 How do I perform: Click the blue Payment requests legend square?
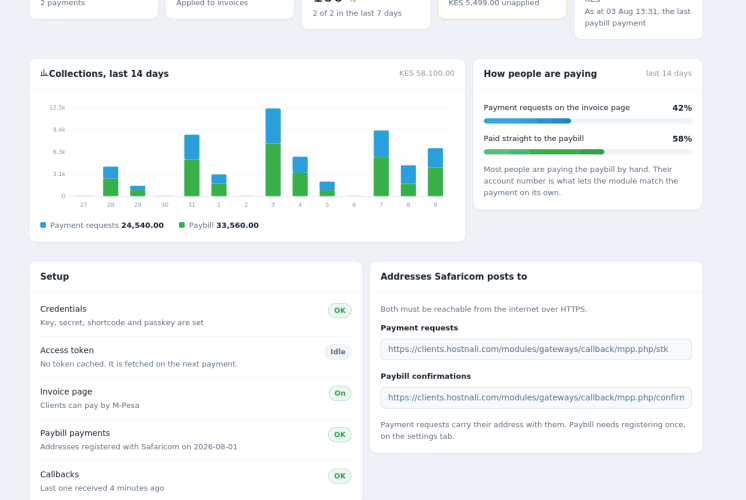[43, 225]
